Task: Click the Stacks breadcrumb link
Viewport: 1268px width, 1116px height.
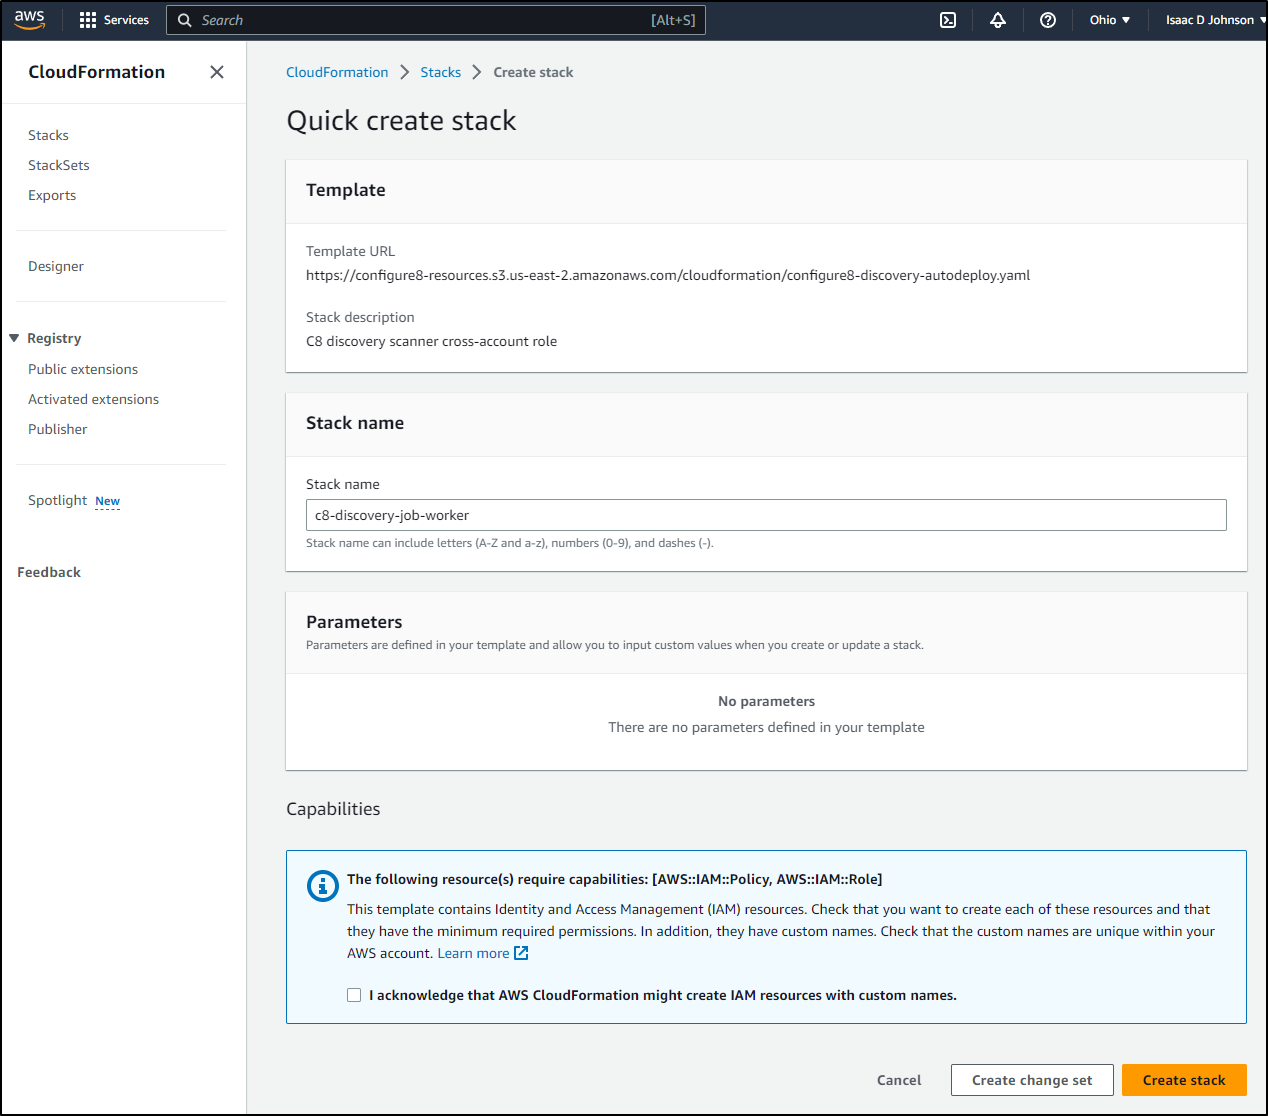Action: point(441,72)
